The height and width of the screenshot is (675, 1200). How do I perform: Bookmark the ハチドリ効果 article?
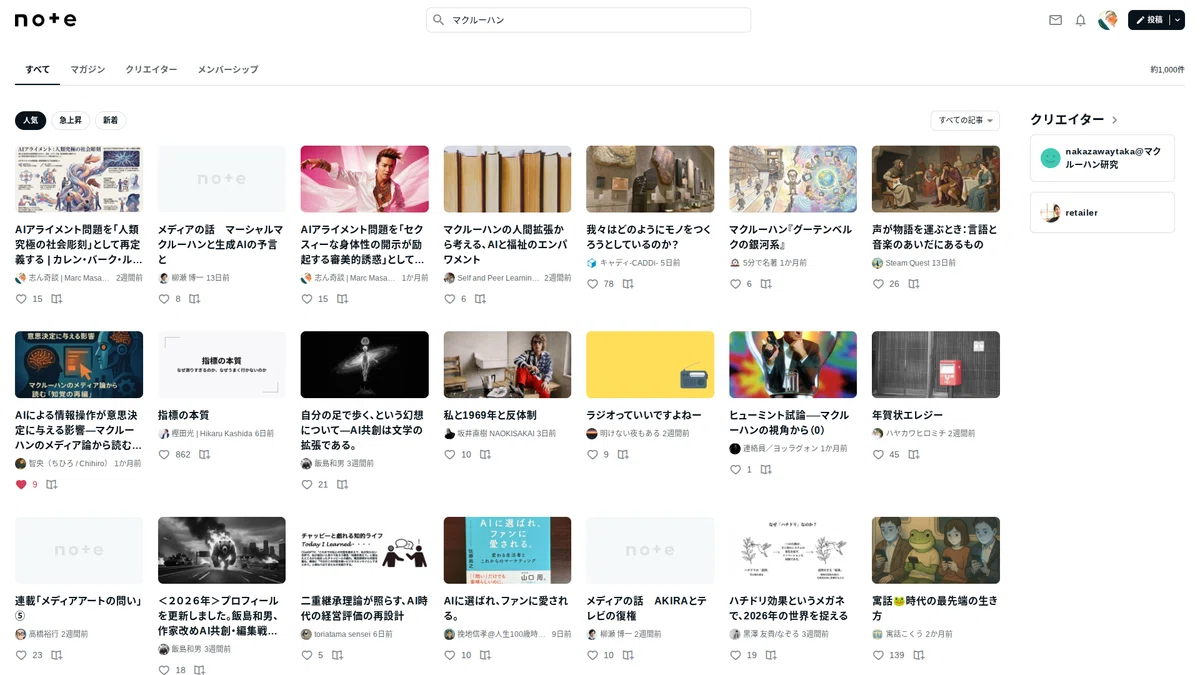point(770,655)
